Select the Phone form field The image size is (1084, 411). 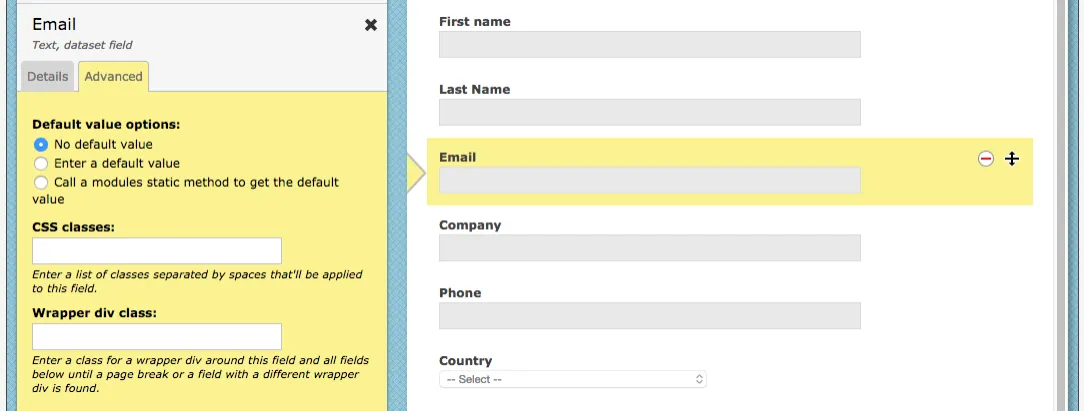point(650,315)
